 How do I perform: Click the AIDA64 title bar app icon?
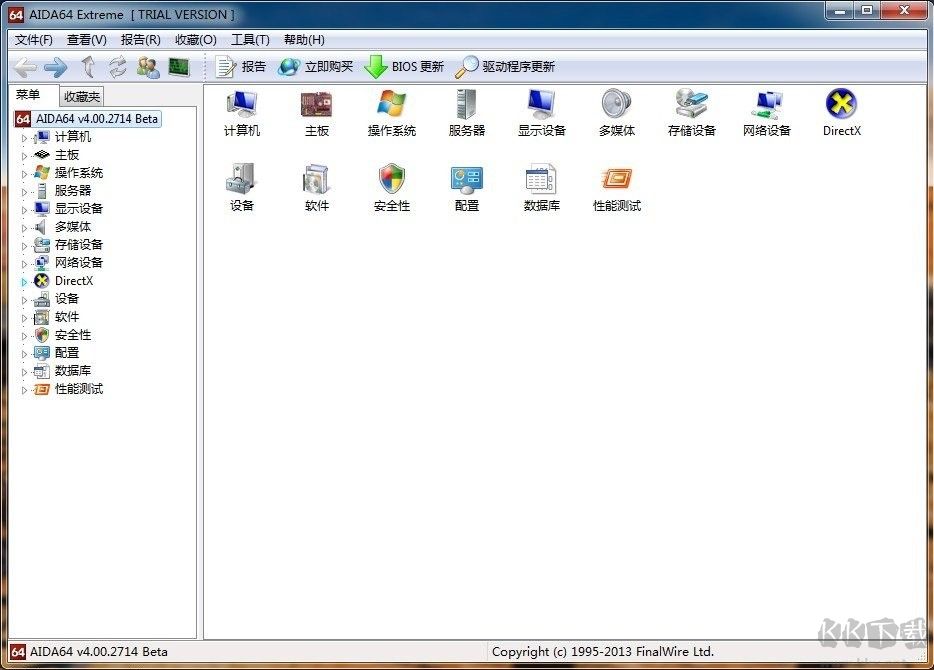coord(16,15)
